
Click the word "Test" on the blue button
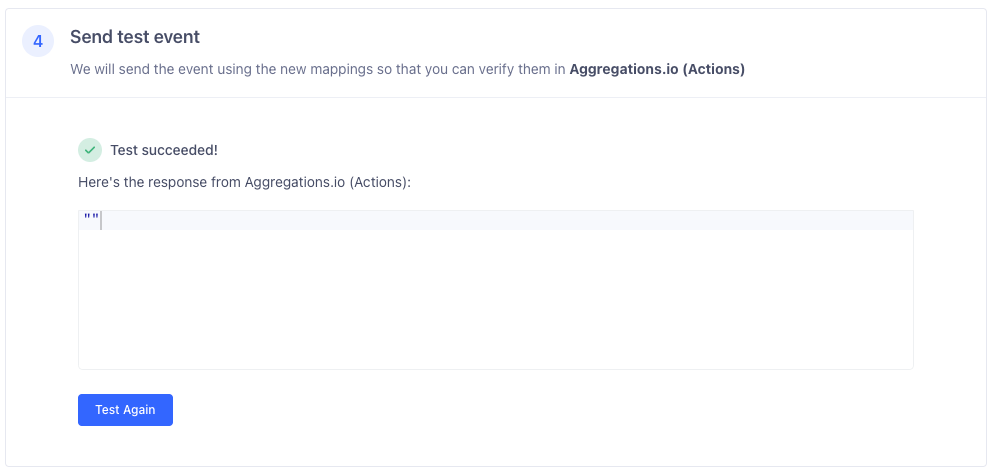(107, 410)
